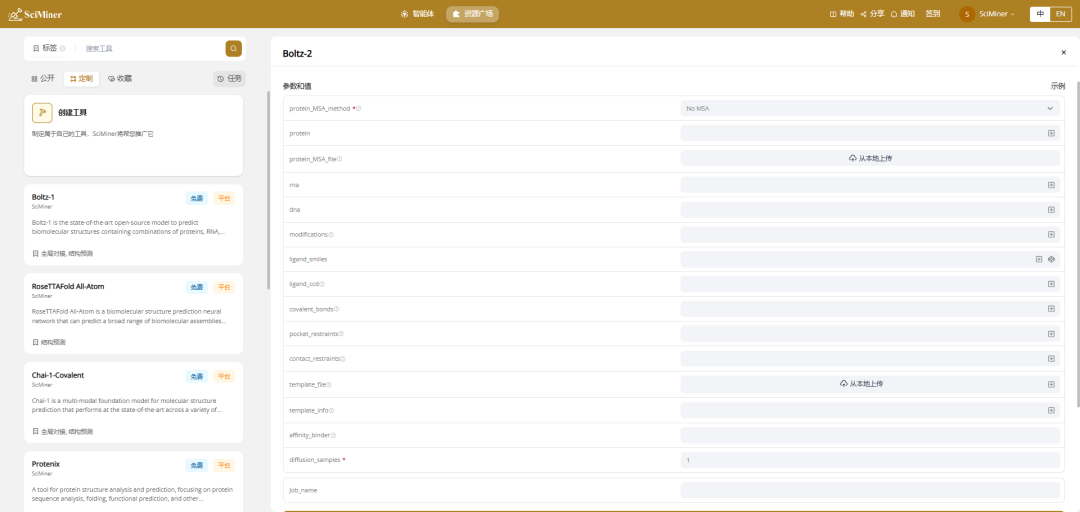Expand the SciMiner user account menu
1080x512 pixels.
988,14
